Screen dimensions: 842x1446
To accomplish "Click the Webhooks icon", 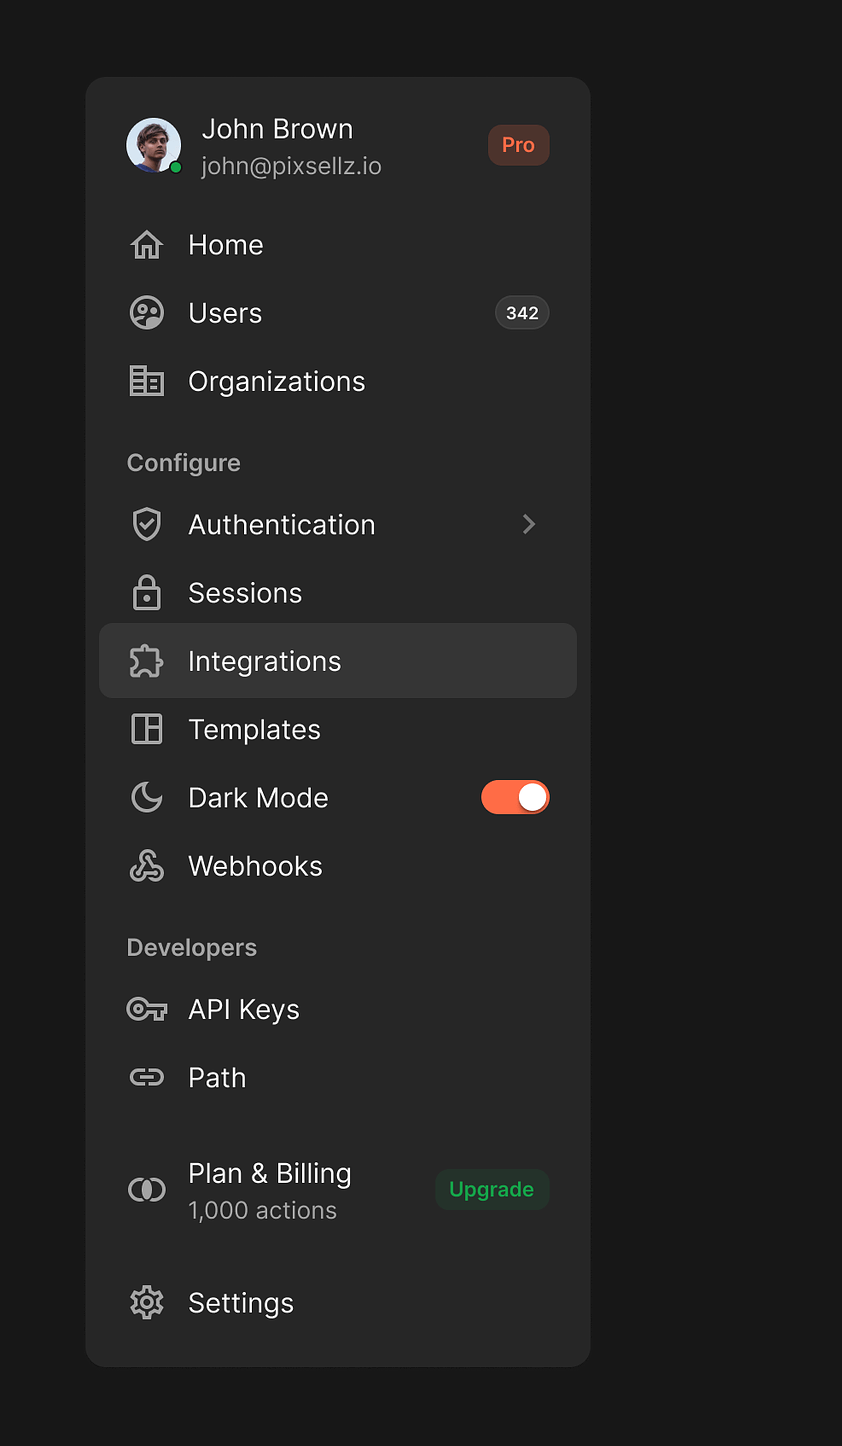I will pyautogui.click(x=147, y=866).
